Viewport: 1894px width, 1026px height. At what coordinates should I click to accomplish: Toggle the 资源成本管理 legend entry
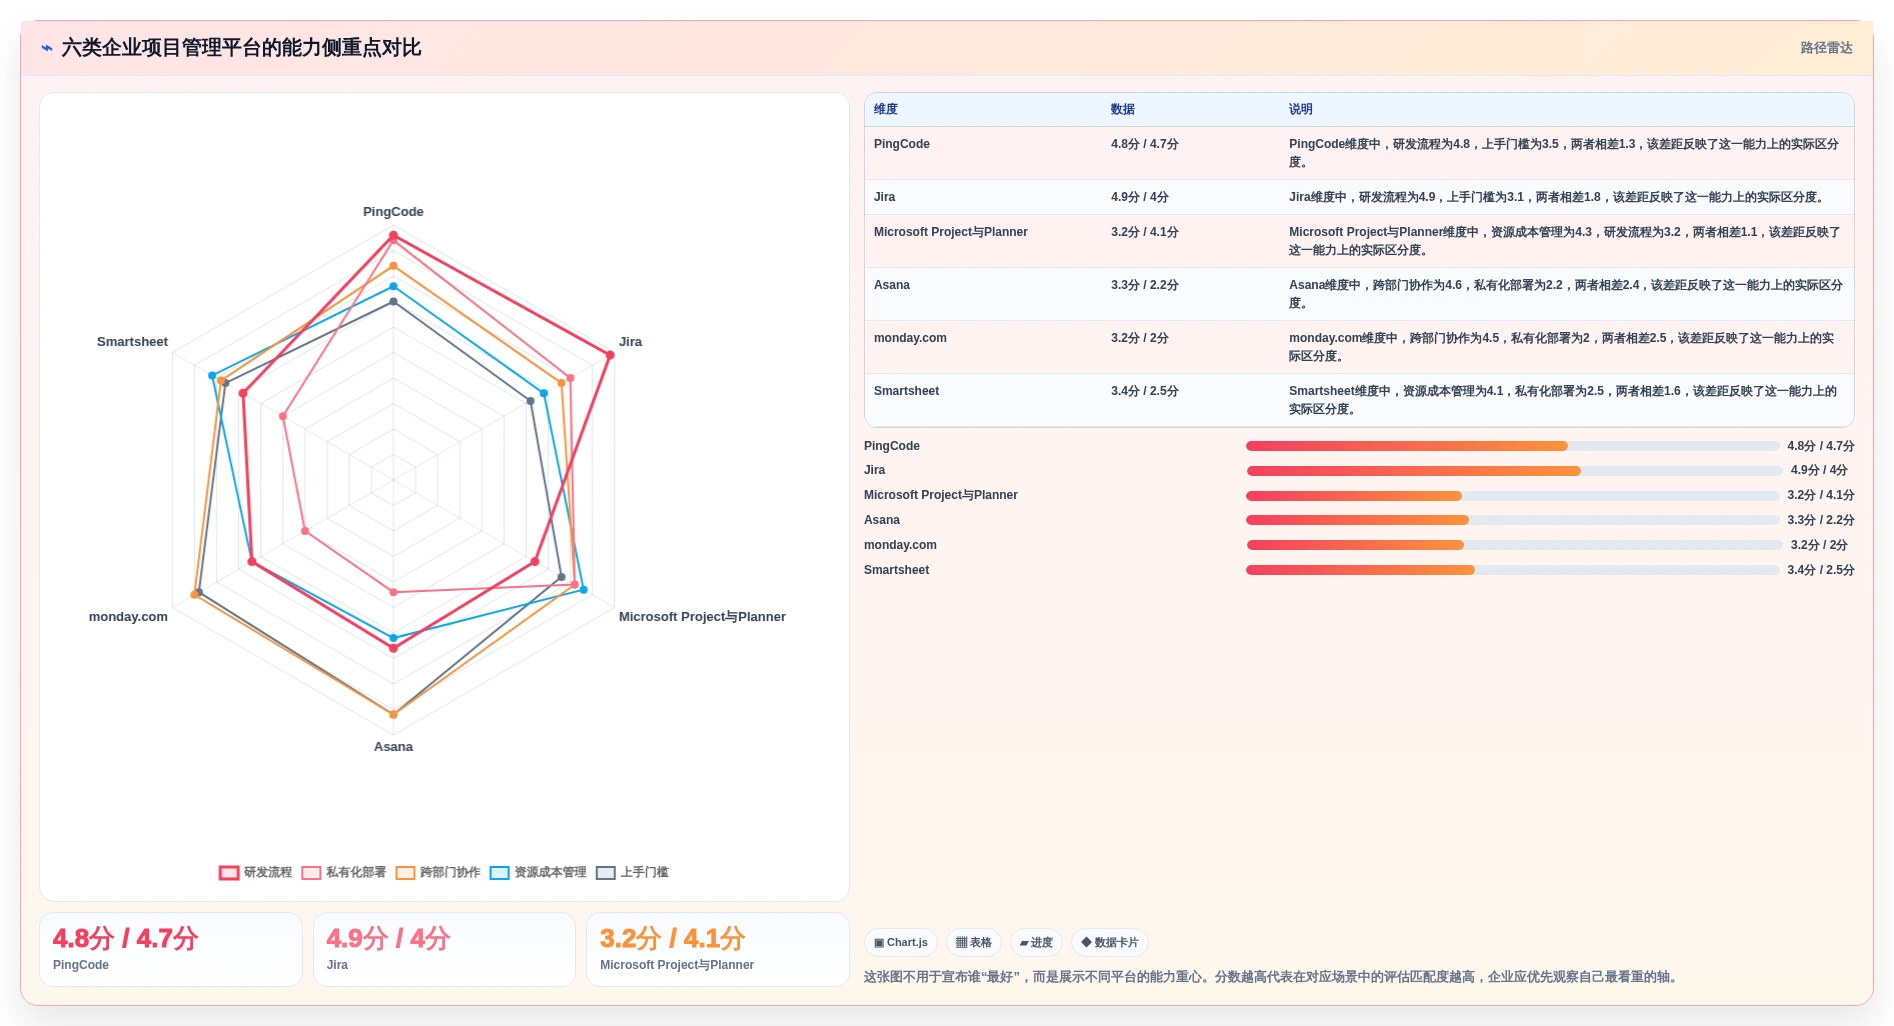pos(538,873)
